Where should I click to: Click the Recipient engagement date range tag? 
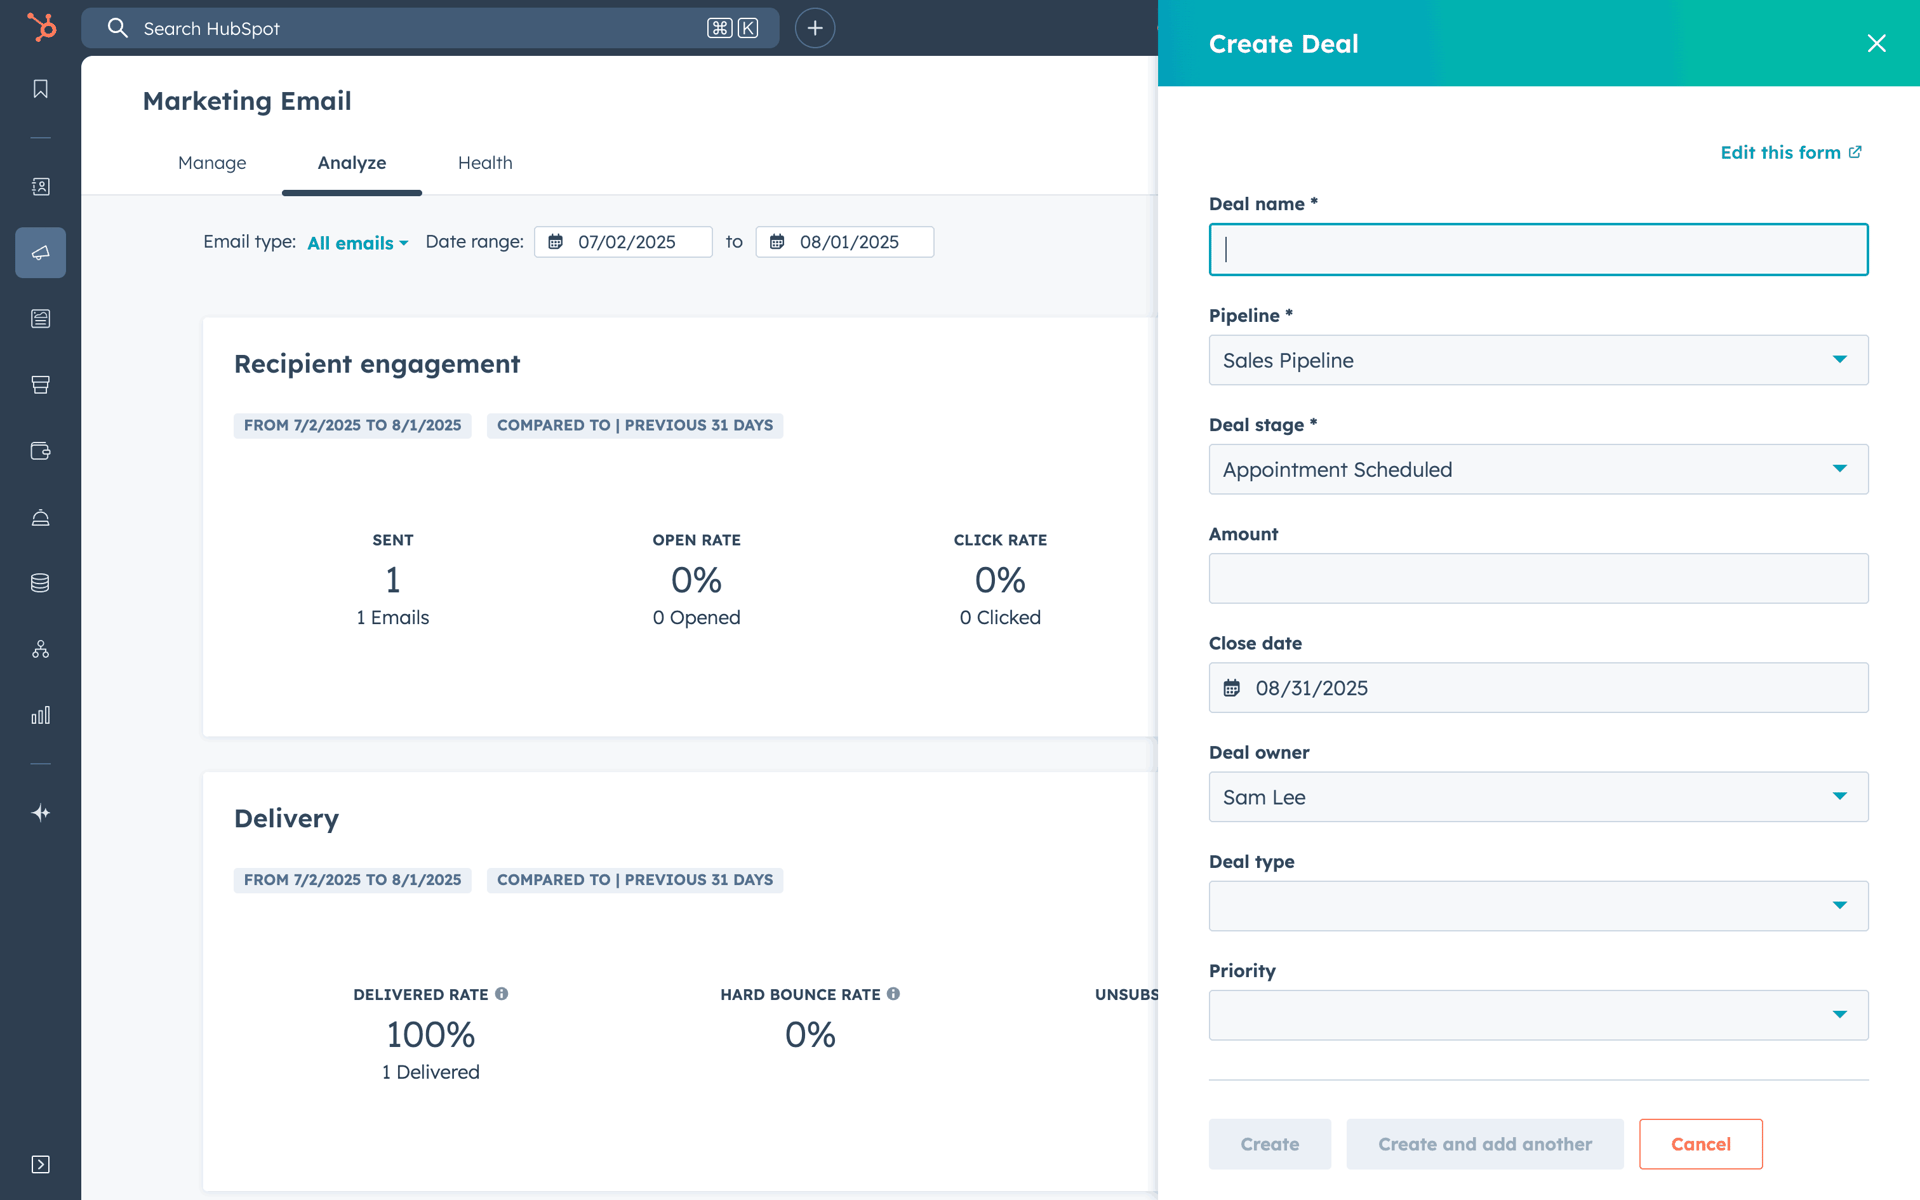click(x=352, y=425)
